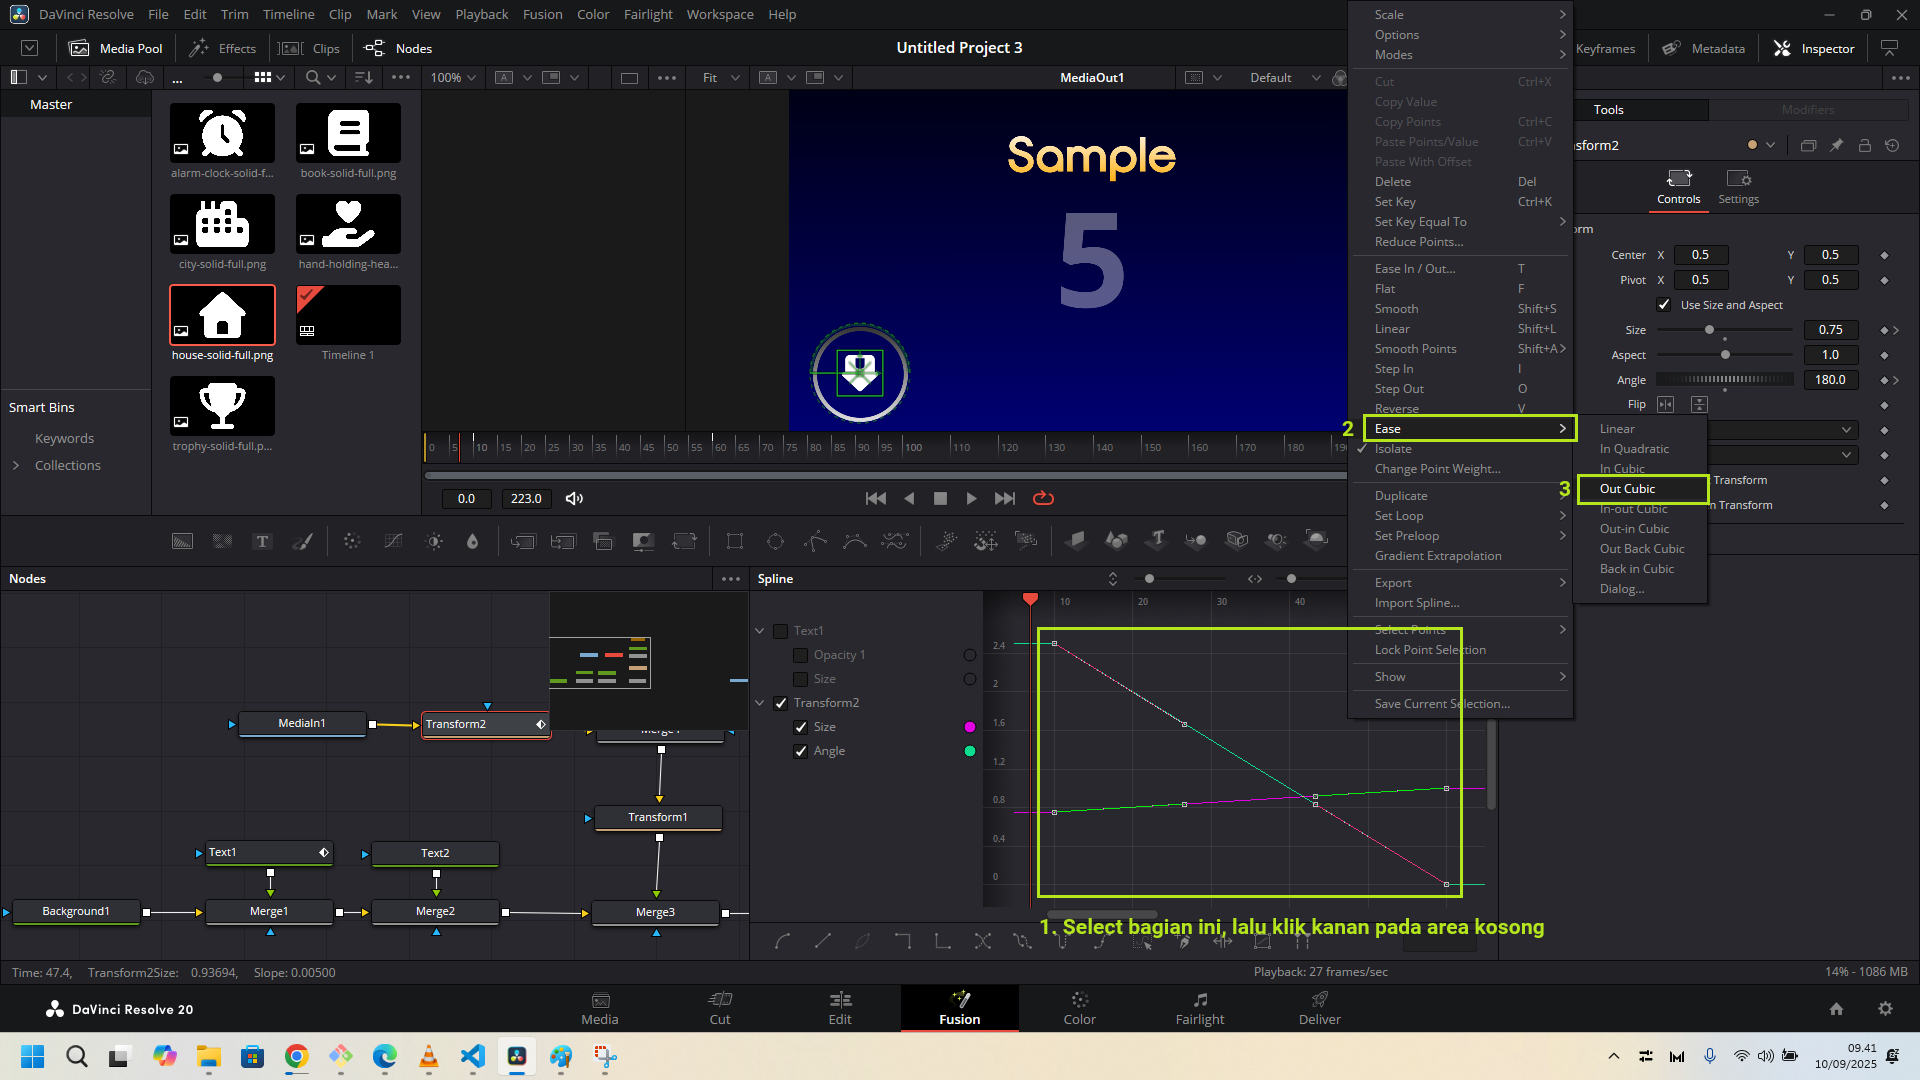Image resolution: width=1920 pixels, height=1080 pixels.
Task: Click the Background tool icon
Action: coord(182,541)
